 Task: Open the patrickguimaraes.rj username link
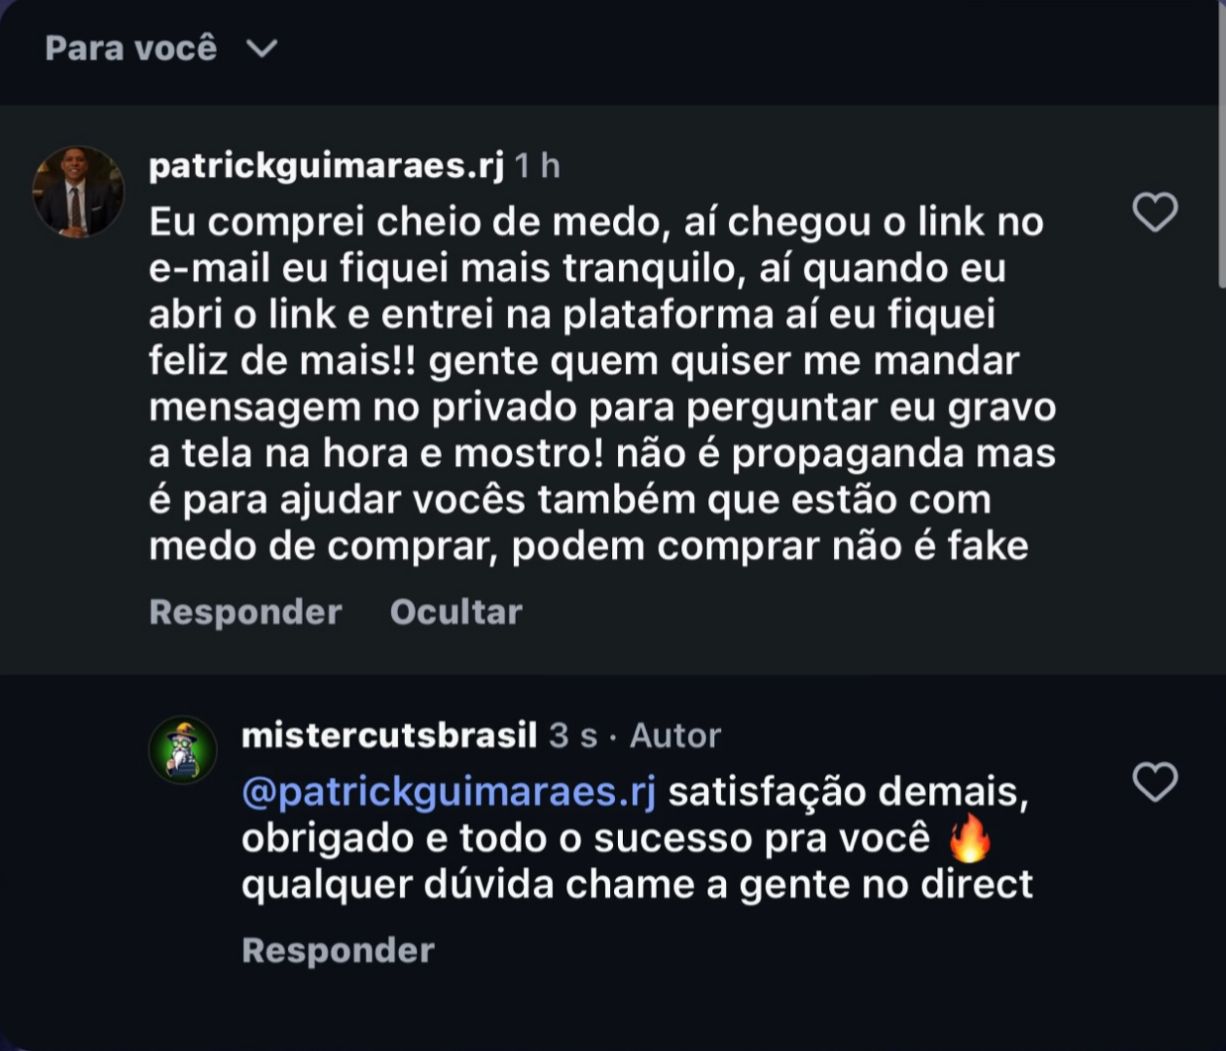(x=326, y=165)
